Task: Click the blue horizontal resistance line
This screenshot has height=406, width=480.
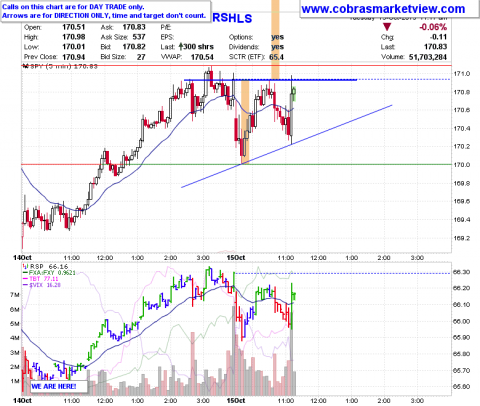Action: point(270,80)
